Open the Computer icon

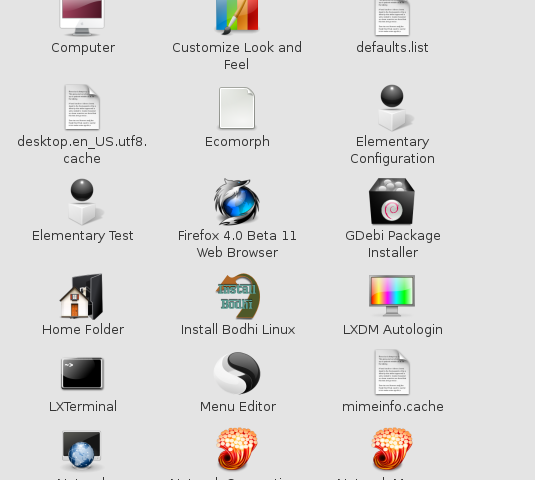click(x=82, y=17)
